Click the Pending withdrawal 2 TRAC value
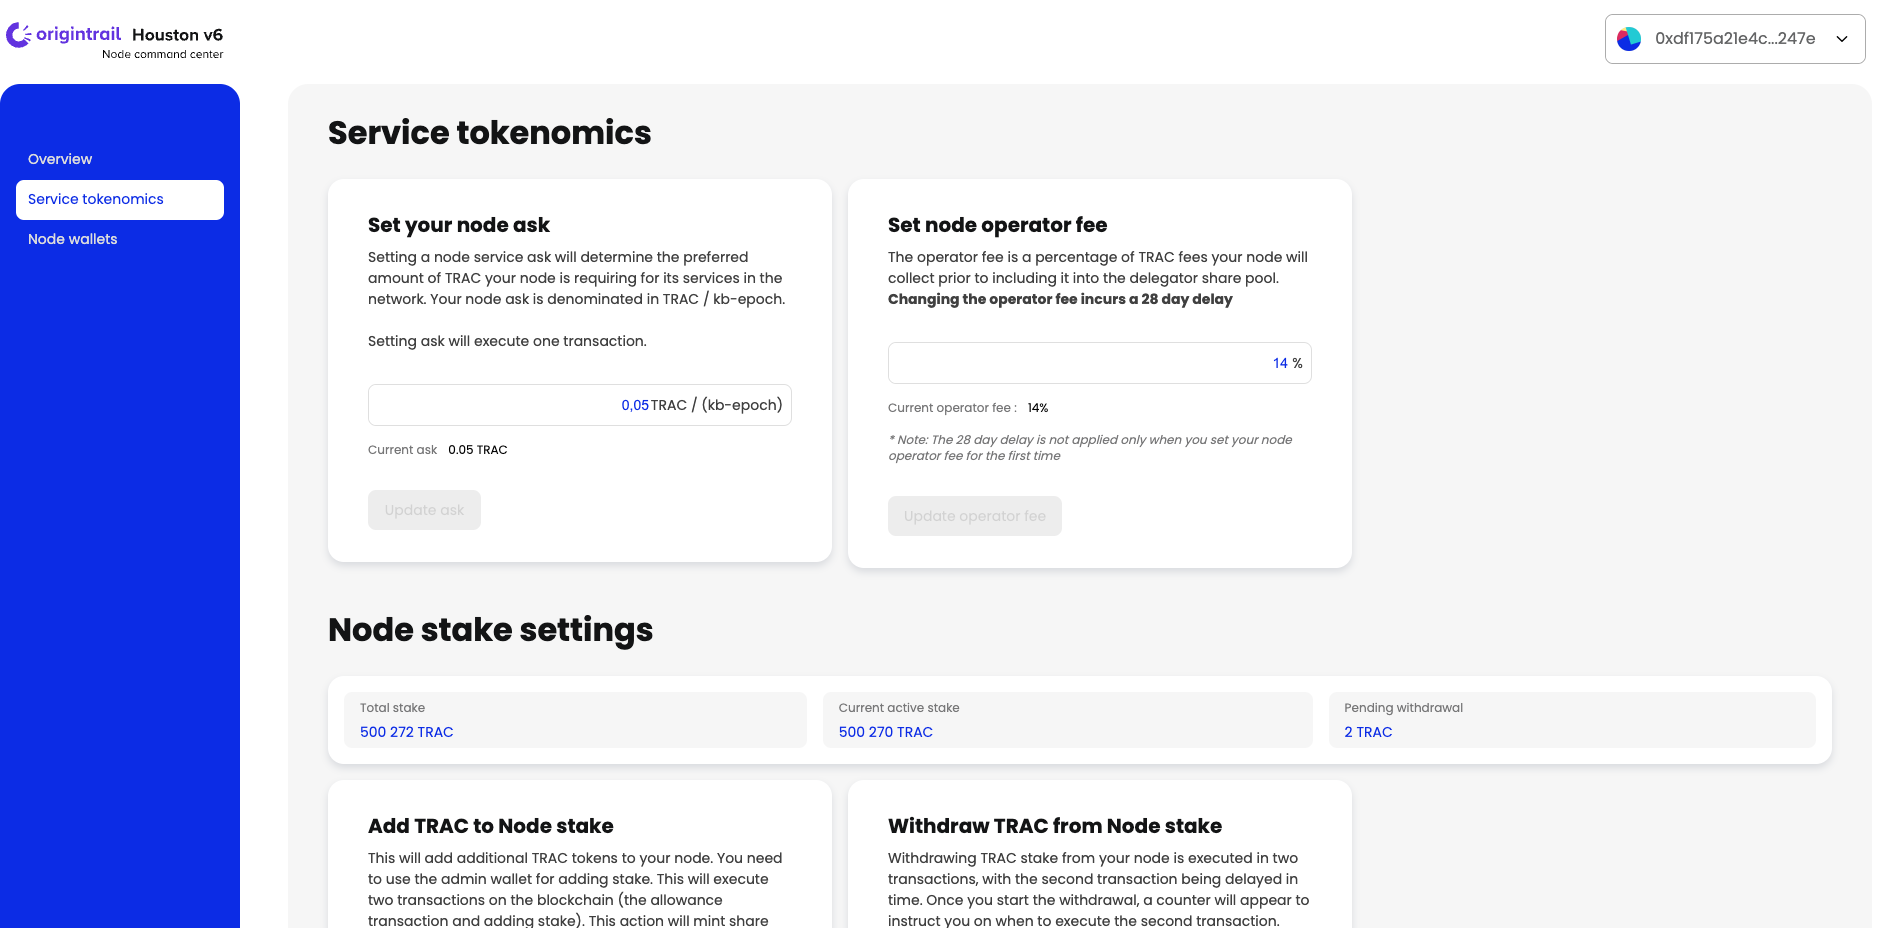This screenshot has height=928, width=1885. click(1368, 732)
